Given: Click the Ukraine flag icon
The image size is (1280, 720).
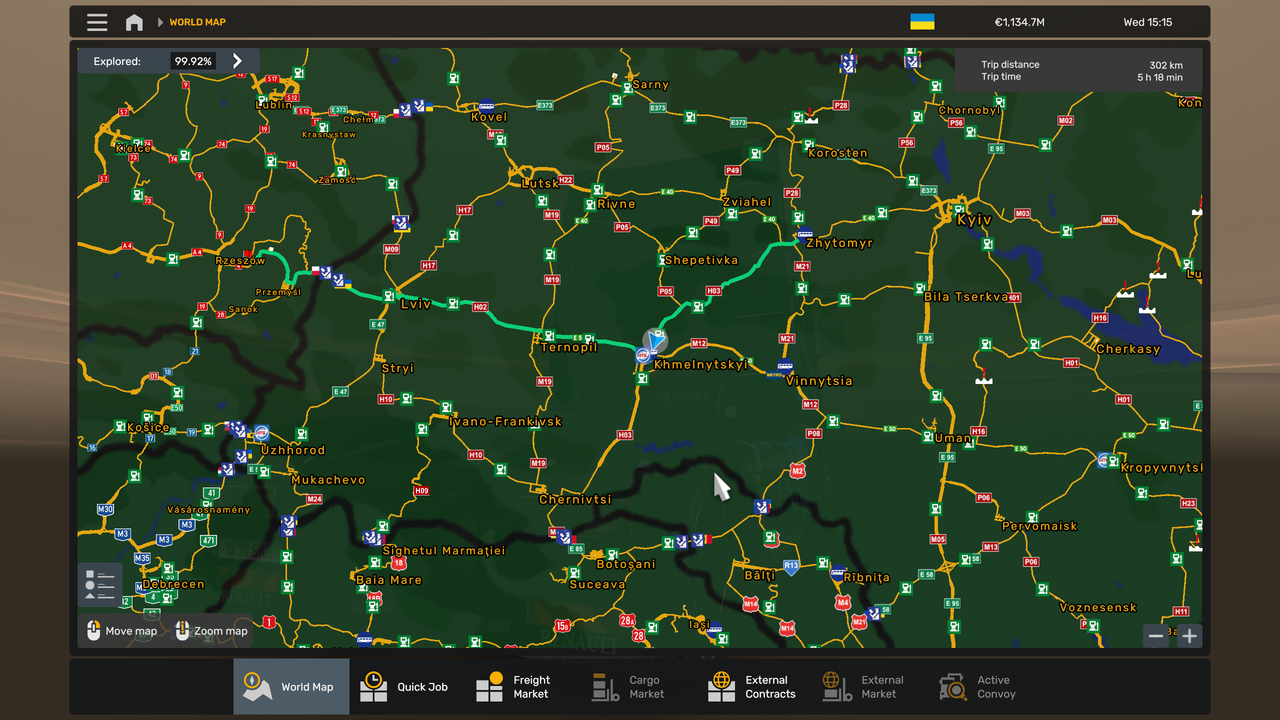Looking at the screenshot, I should 922,22.
